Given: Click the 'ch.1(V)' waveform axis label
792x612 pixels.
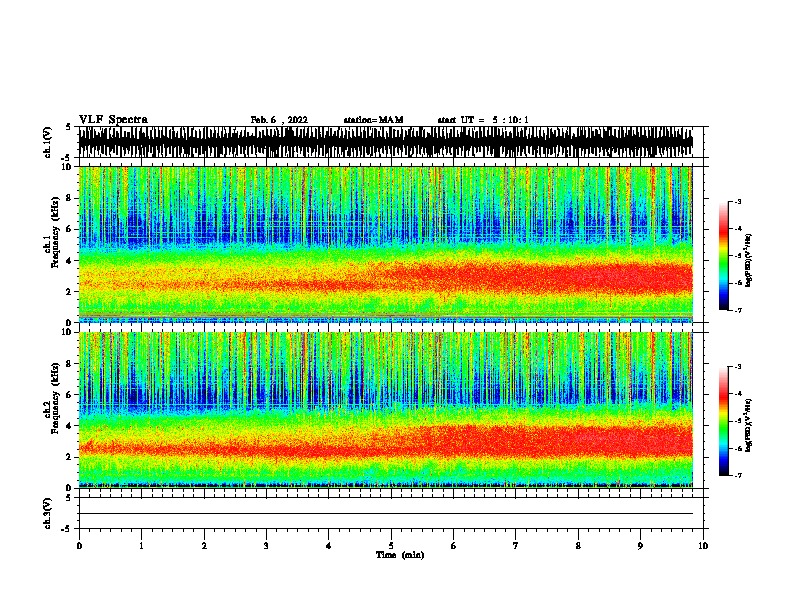Looking at the screenshot, I should (48, 142).
